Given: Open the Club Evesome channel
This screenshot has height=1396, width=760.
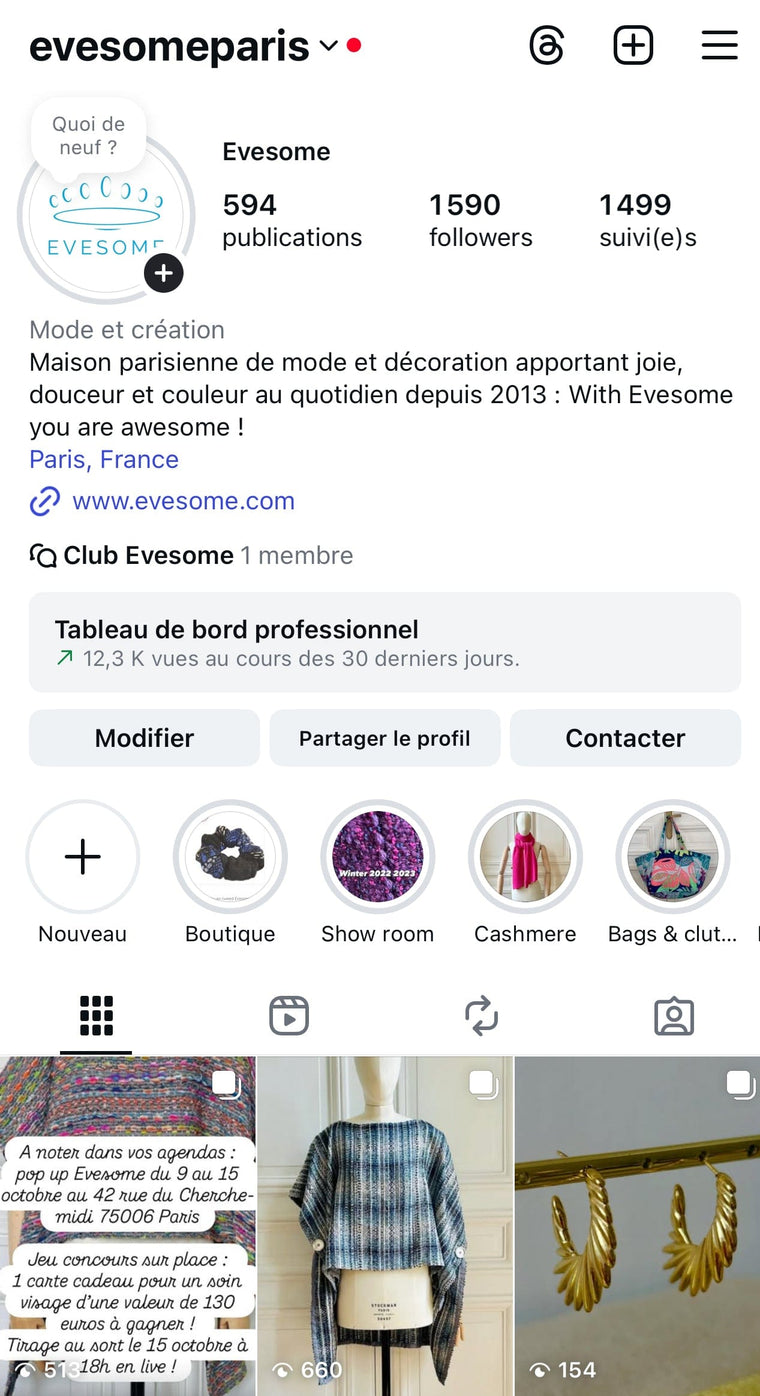Looking at the screenshot, I should pos(148,555).
